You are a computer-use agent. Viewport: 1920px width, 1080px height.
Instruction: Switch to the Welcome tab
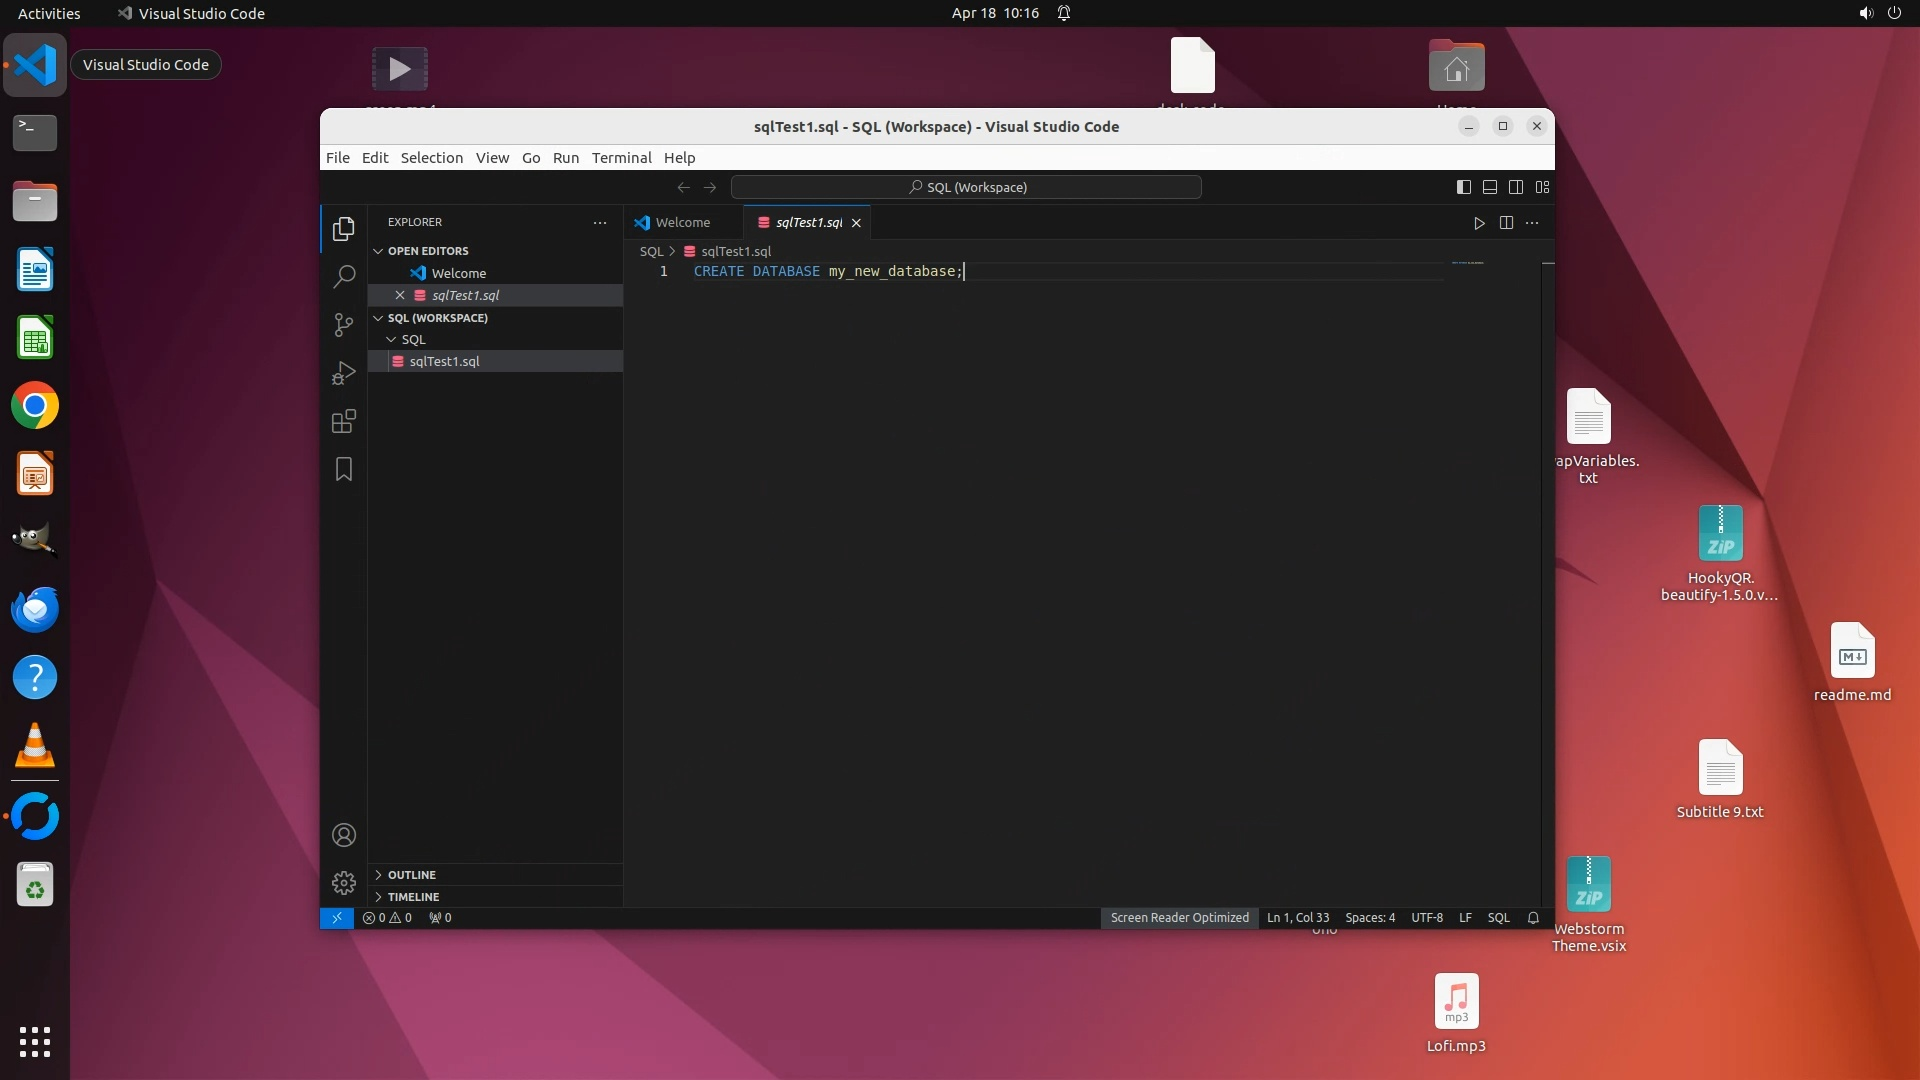pyautogui.click(x=682, y=223)
